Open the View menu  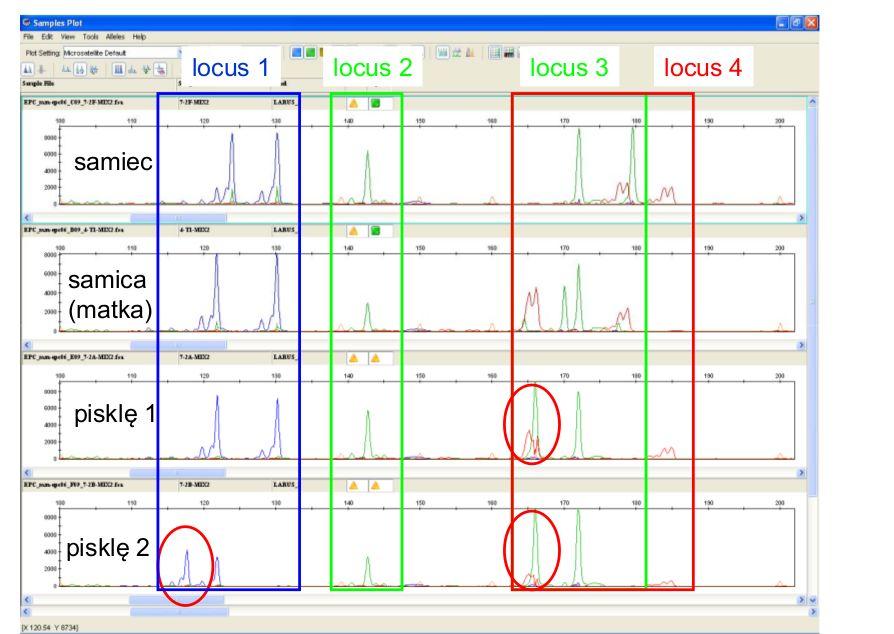[68, 36]
